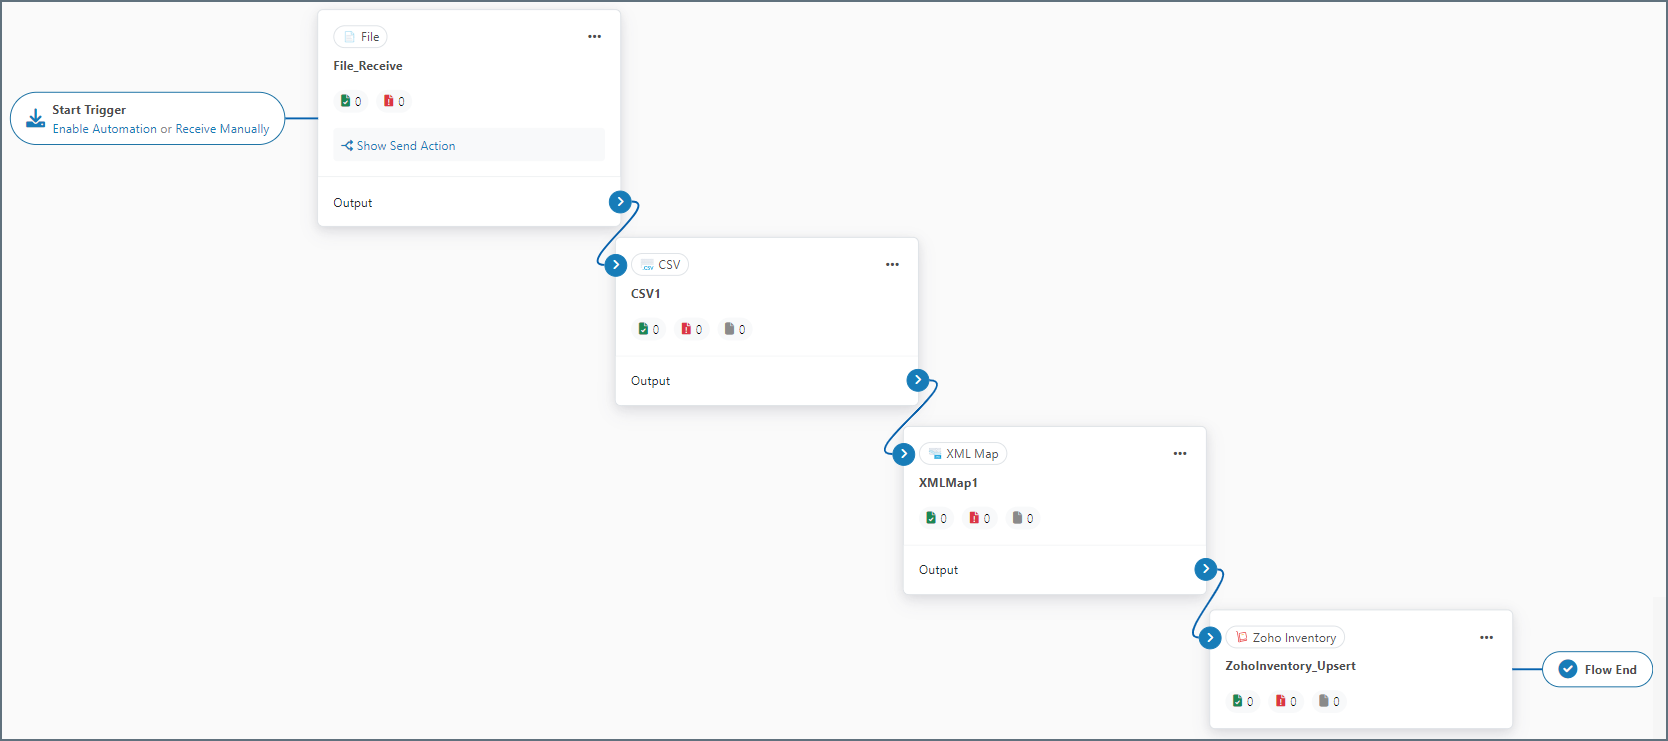Image resolution: width=1668 pixels, height=741 pixels.
Task: Click the CSV1 output port arrow
Action: 918,380
